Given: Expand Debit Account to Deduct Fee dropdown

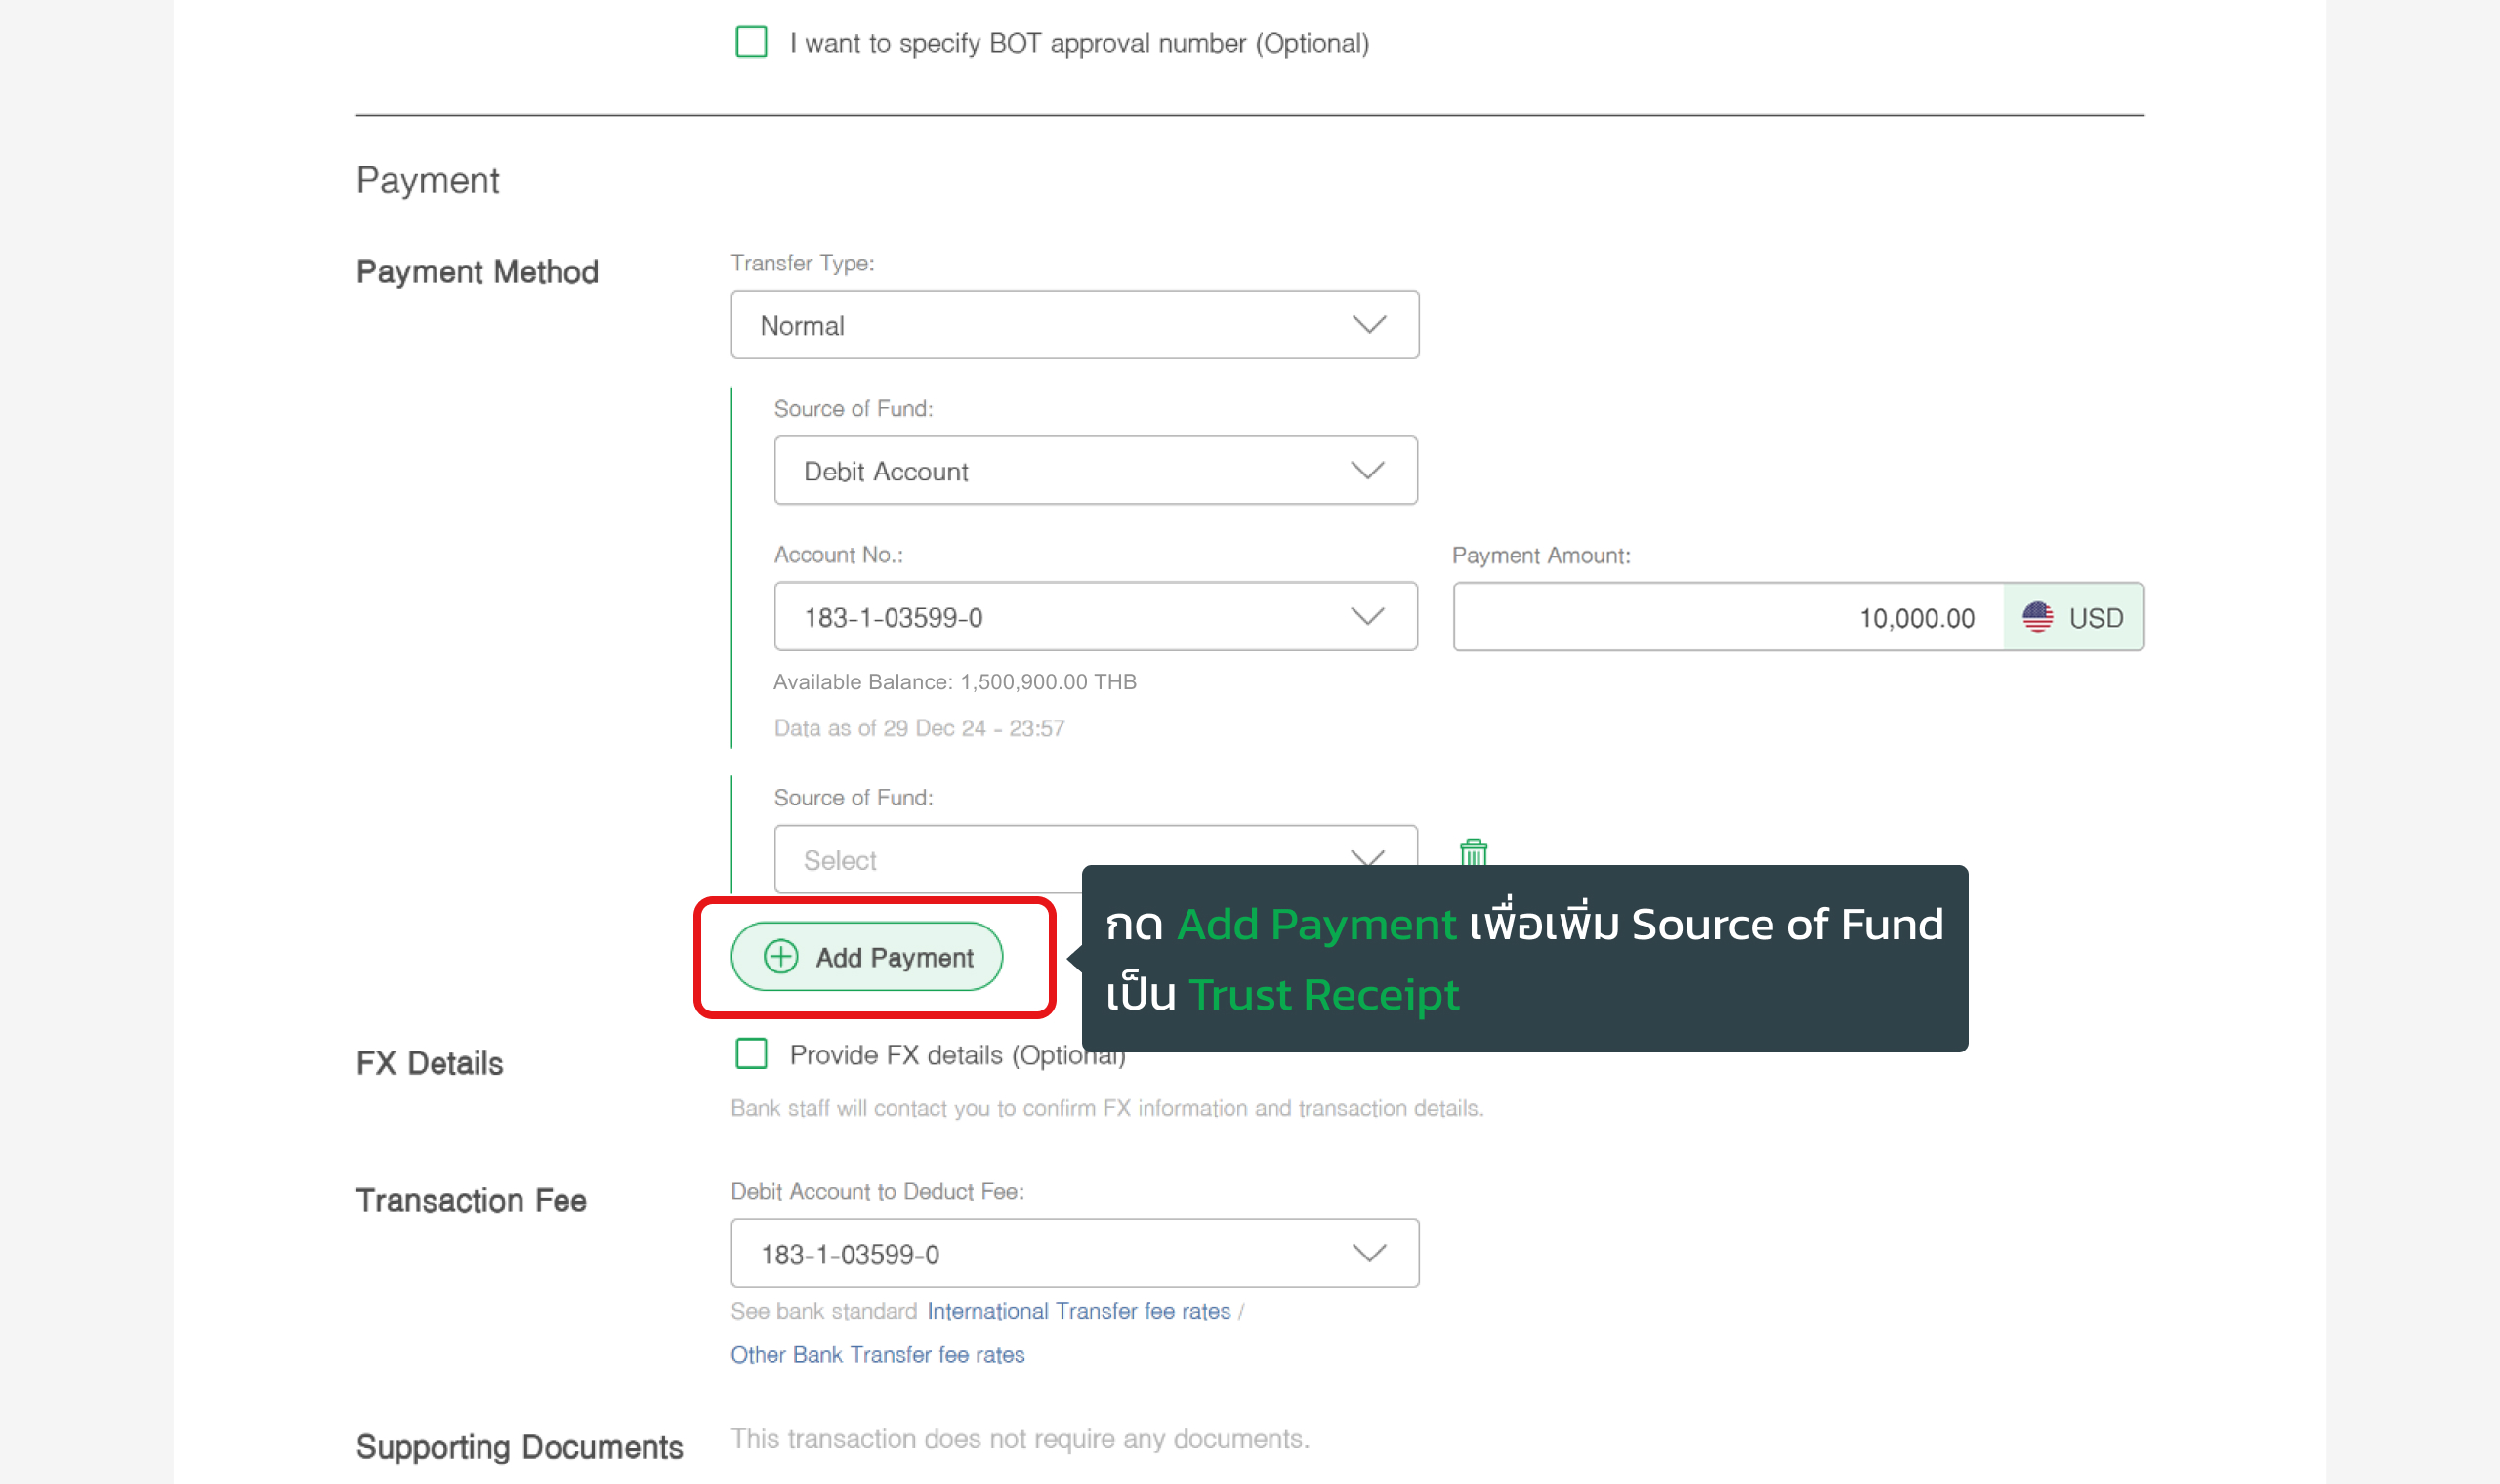Looking at the screenshot, I should (1075, 1253).
